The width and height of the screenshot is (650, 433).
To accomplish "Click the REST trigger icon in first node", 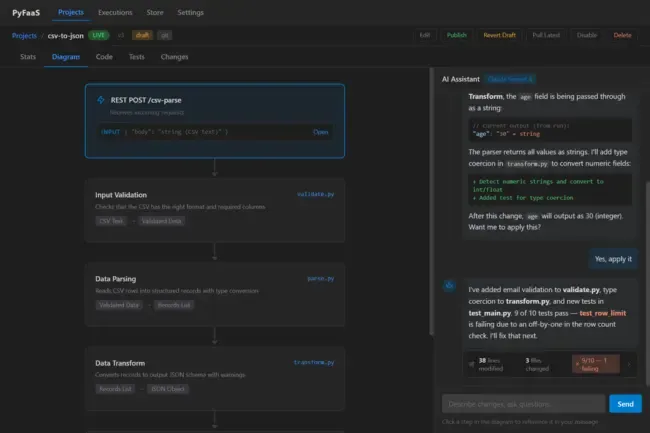I will pos(101,101).
